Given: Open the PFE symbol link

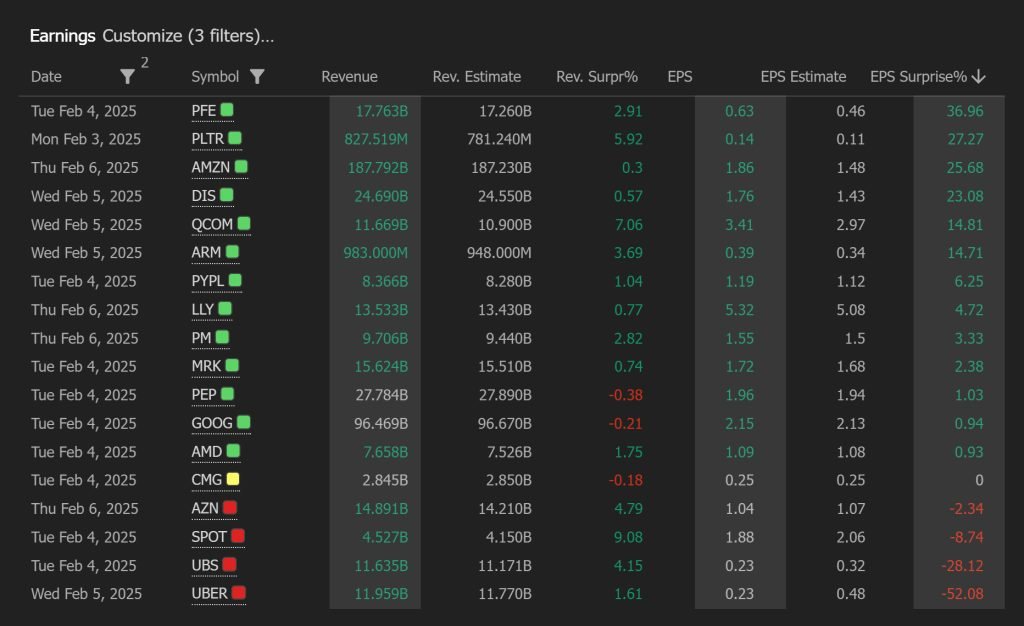Looking at the screenshot, I should click(x=204, y=111).
